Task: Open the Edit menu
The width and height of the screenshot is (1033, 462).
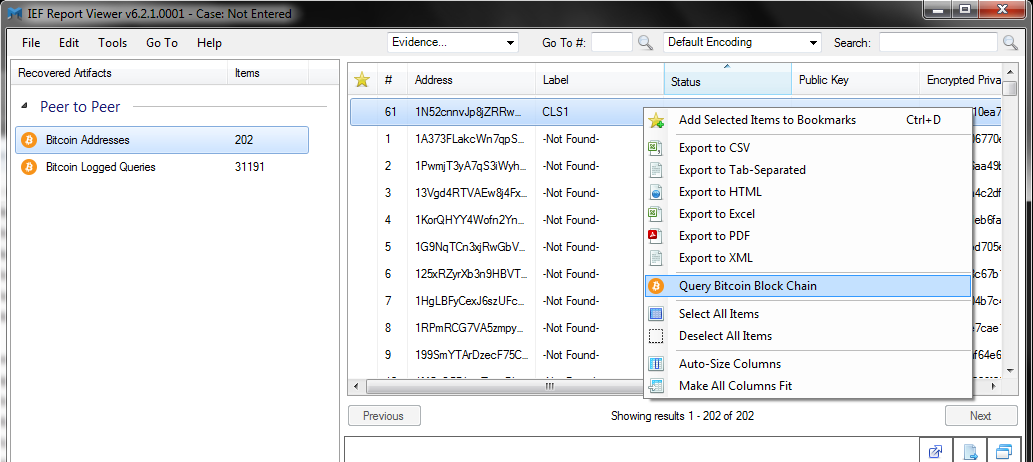Action: pyautogui.click(x=69, y=43)
